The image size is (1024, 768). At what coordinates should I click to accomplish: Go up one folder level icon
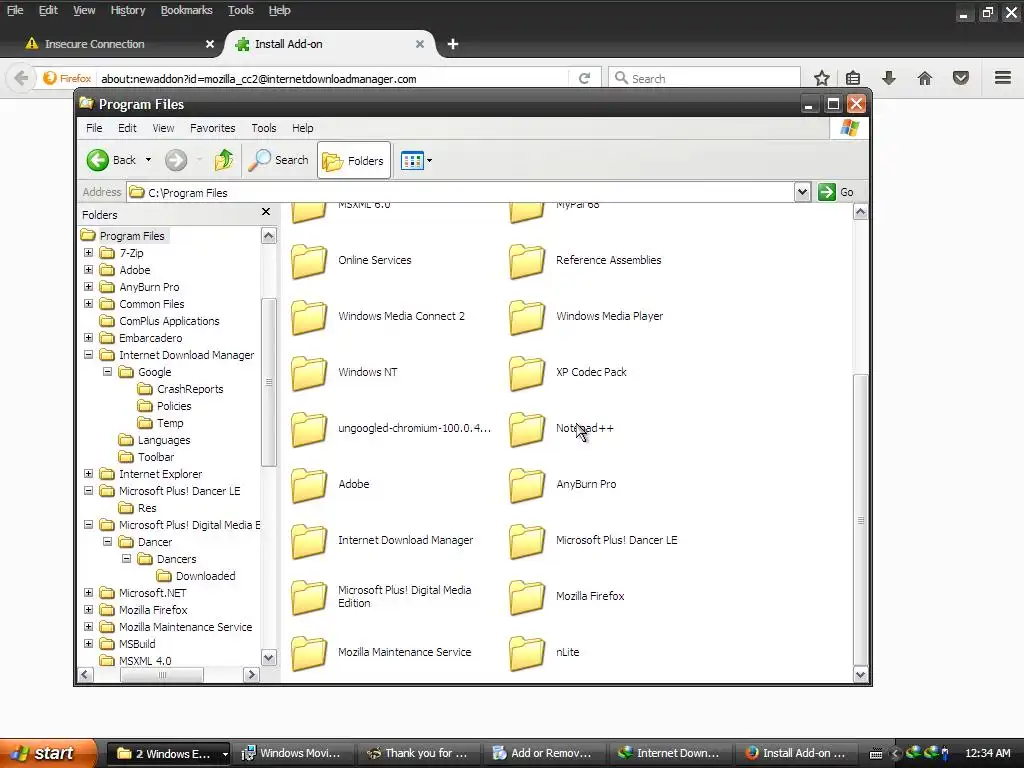point(224,160)
